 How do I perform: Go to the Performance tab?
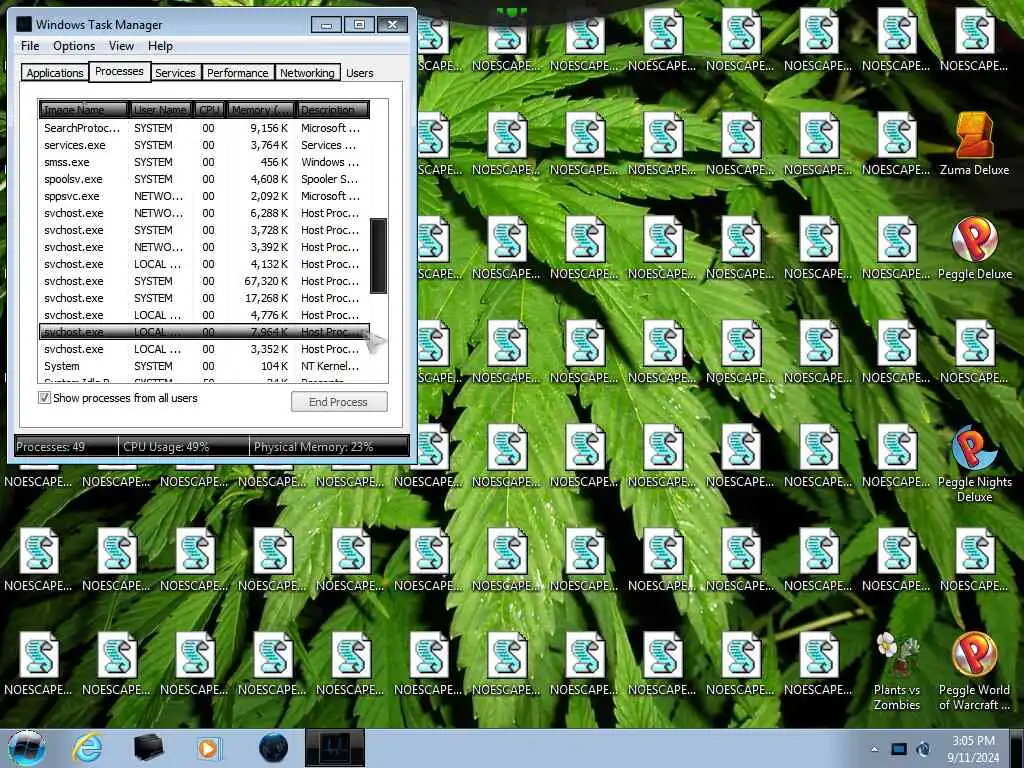pyautogui.click(x=237, y=72)
